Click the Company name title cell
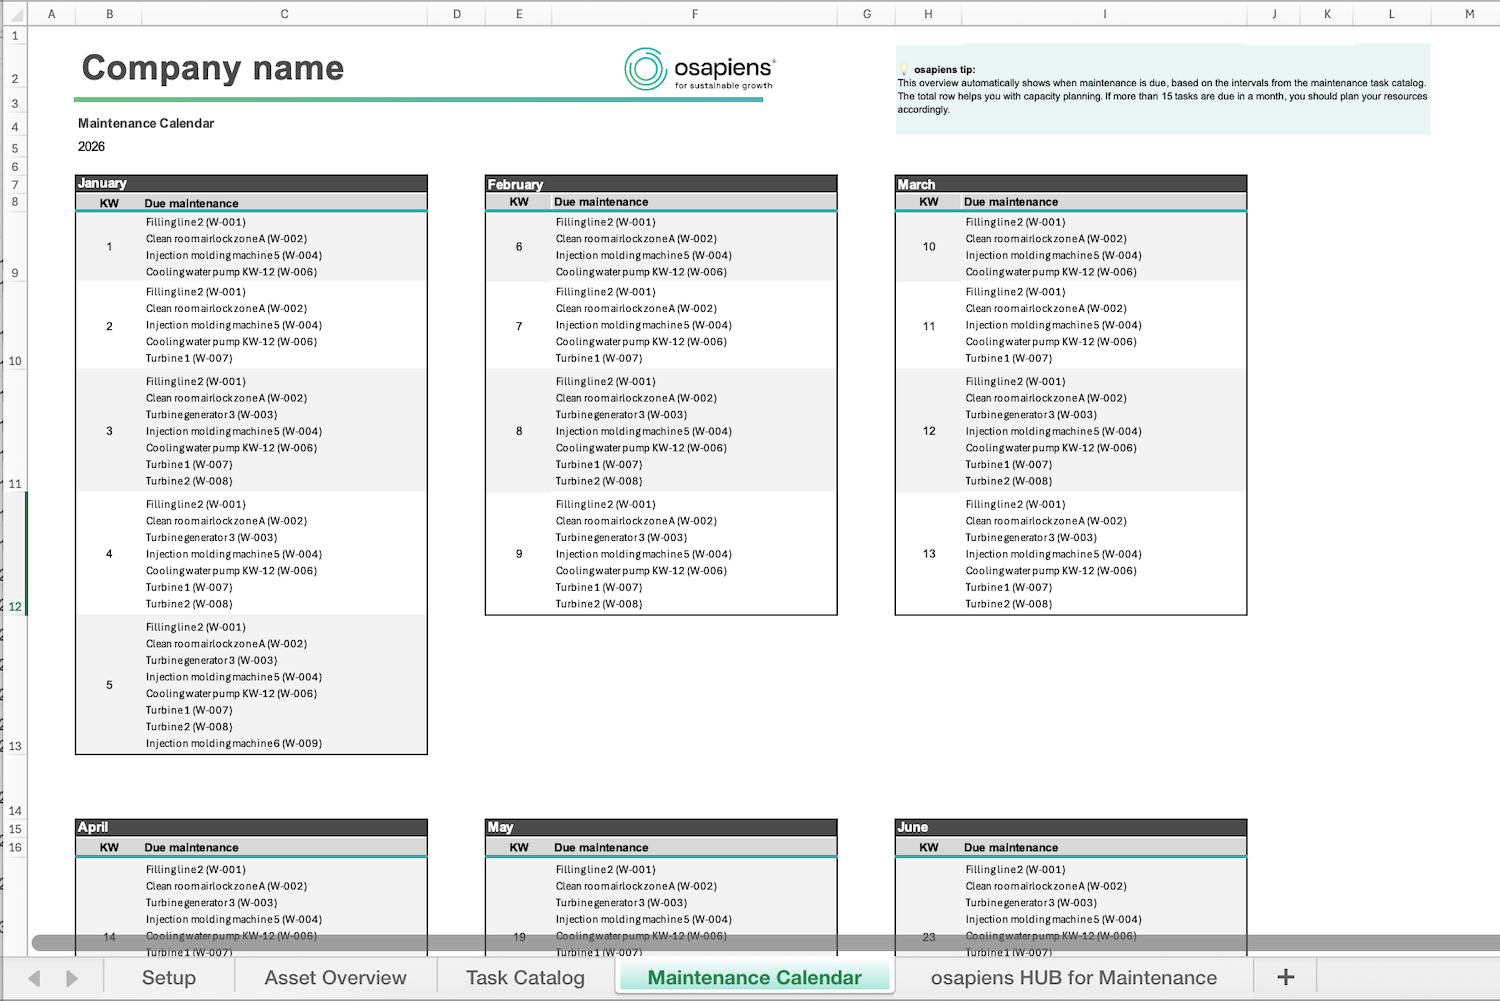 pyautogui.click(x=212, y=68)
